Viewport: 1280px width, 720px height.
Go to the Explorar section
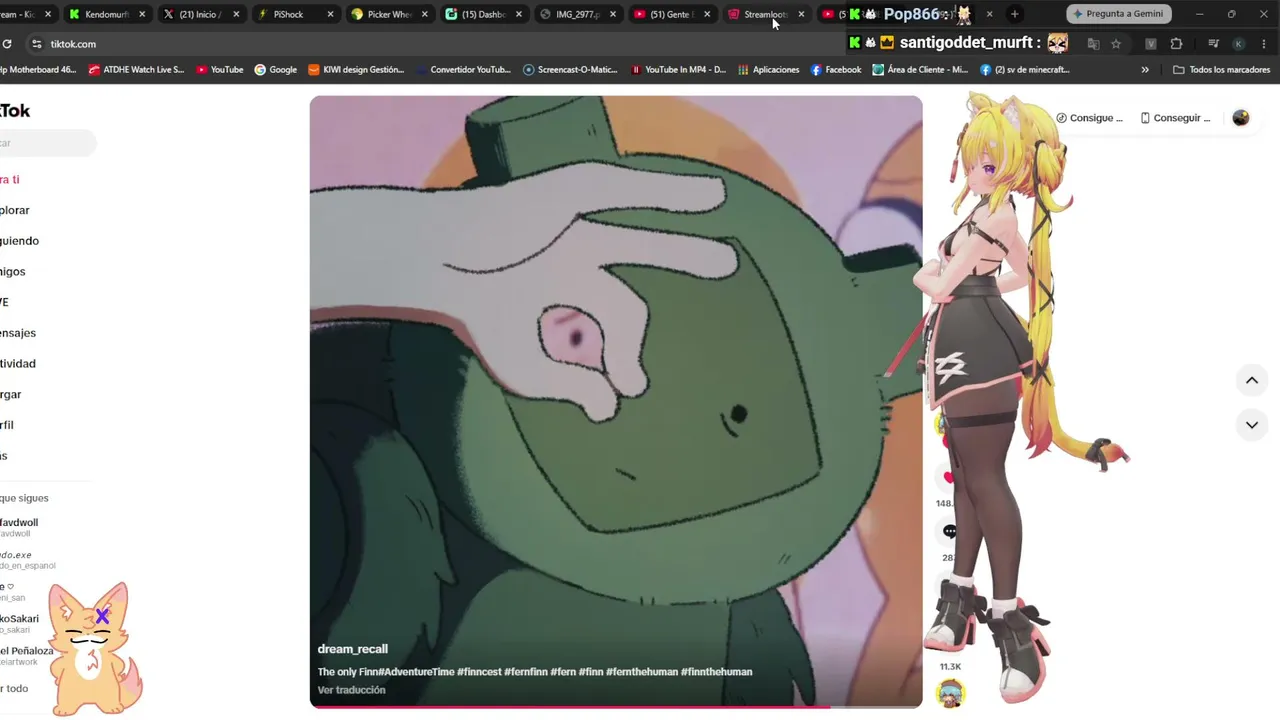coord(15,210)
